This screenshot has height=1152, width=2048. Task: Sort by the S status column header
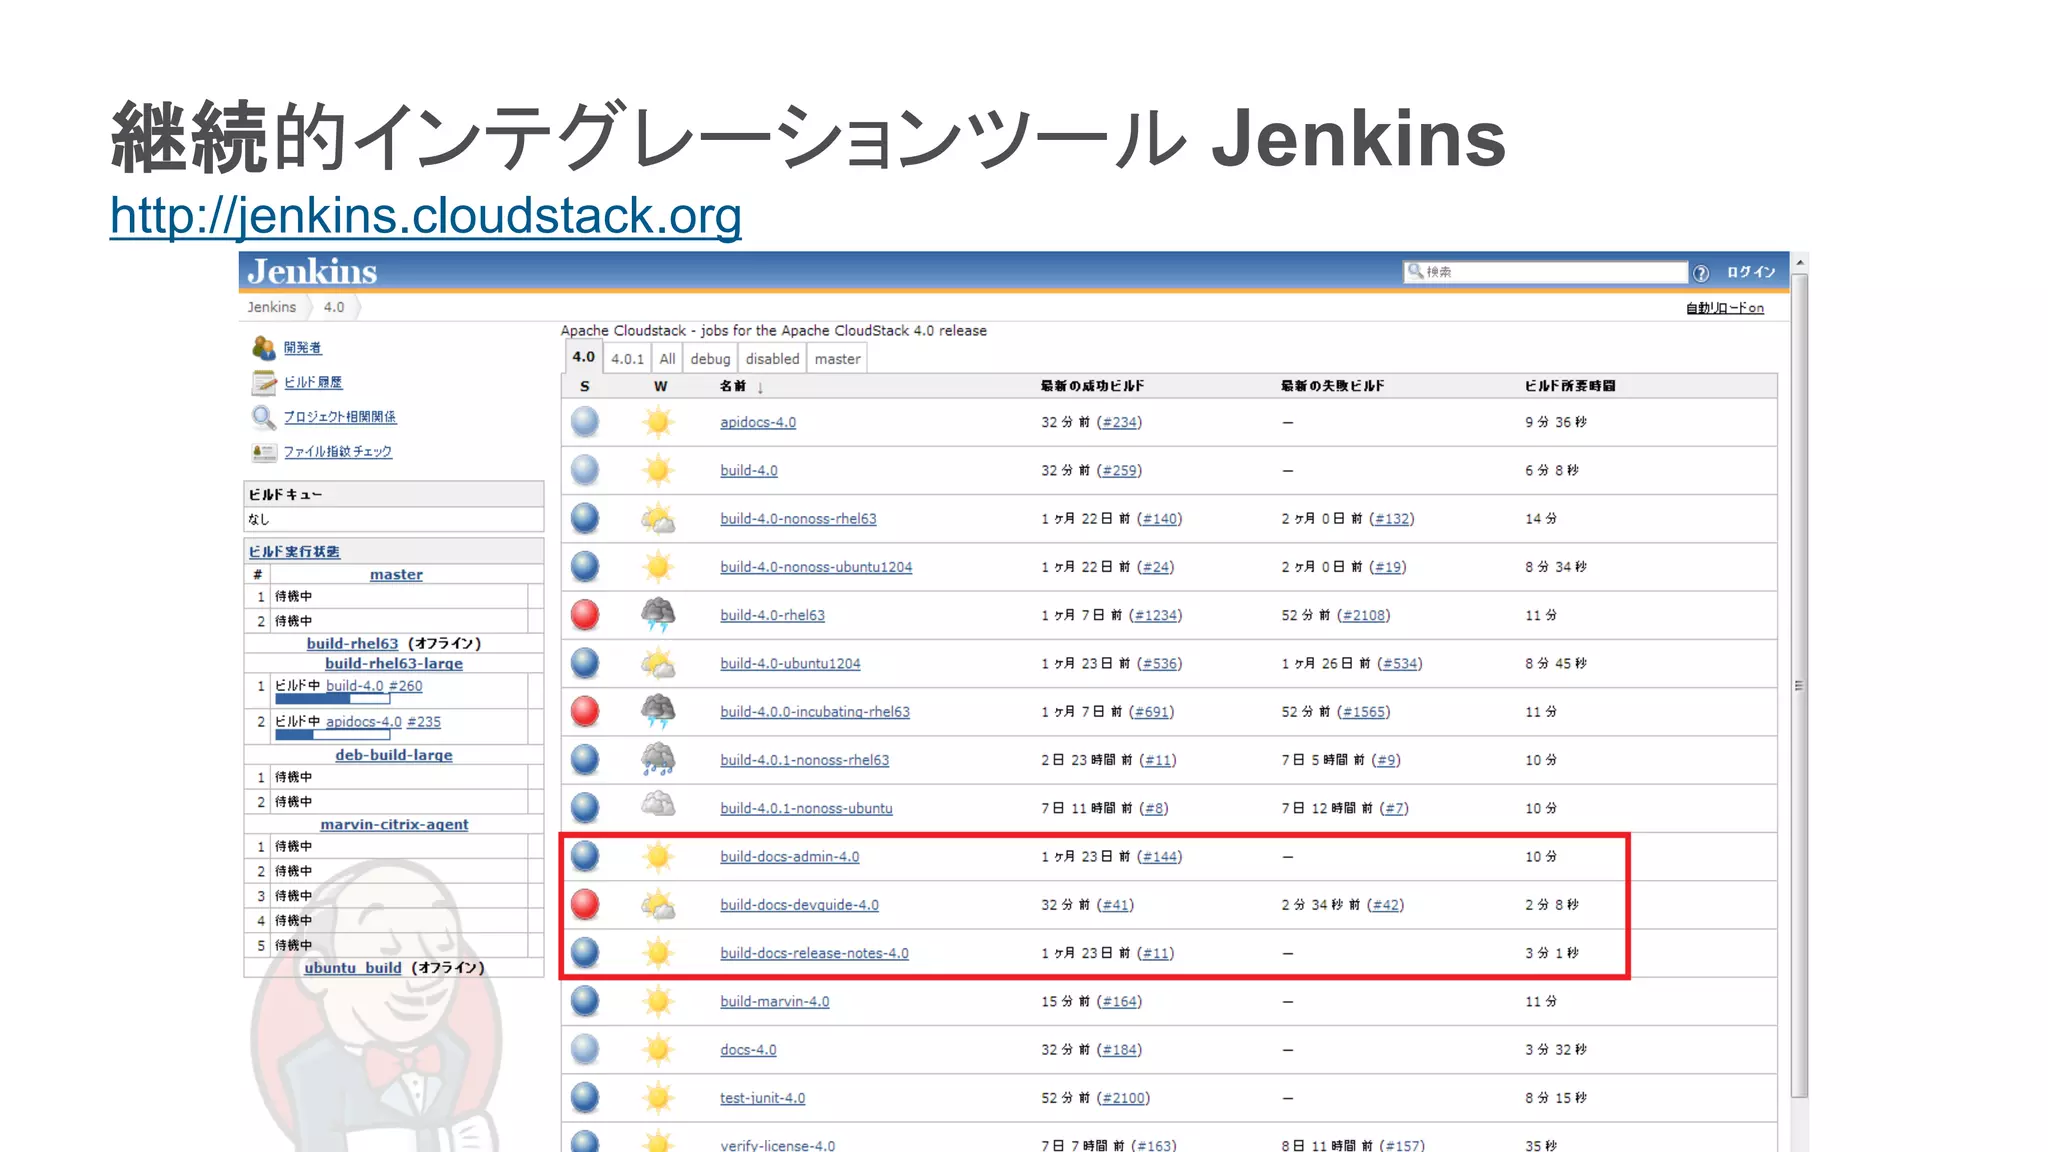(585, 386)
